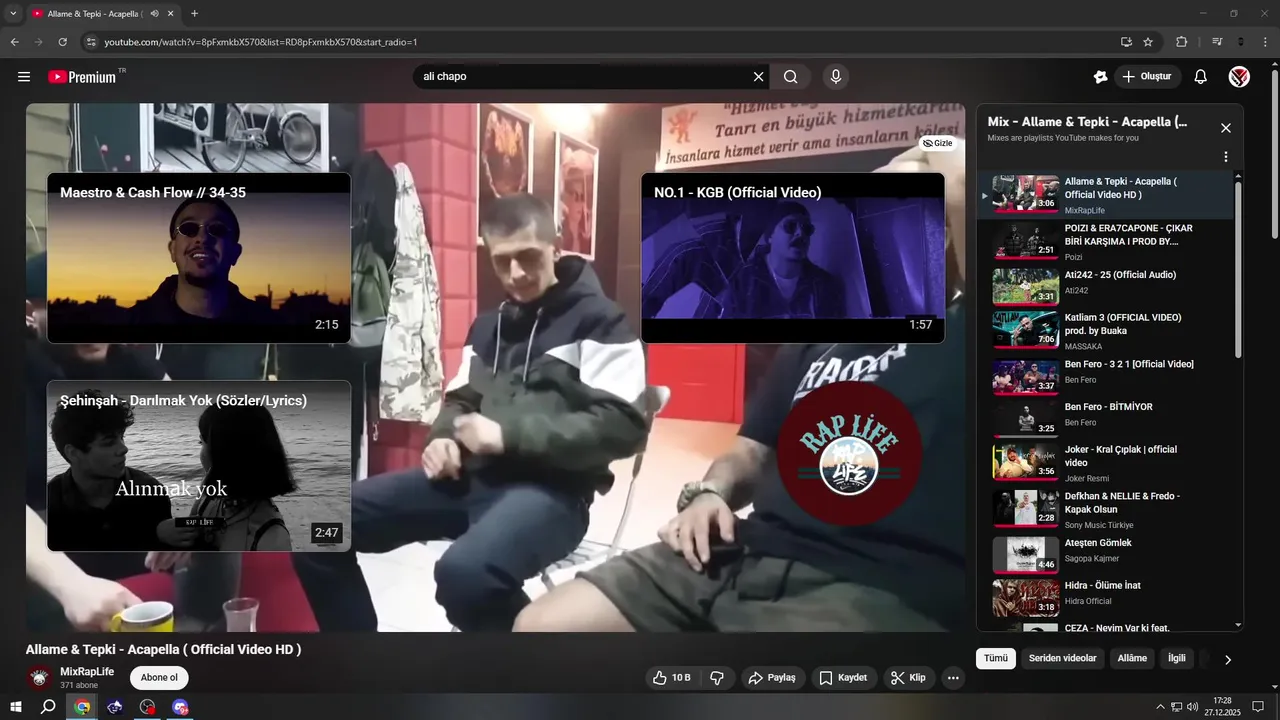1280x720 pixels.
Task: Open Mix playlist three-dot options
Action: point(1226,157)
